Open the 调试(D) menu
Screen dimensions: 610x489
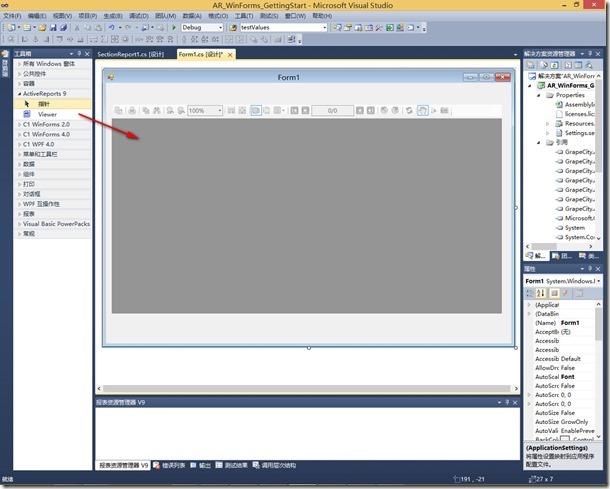point(139,16)
